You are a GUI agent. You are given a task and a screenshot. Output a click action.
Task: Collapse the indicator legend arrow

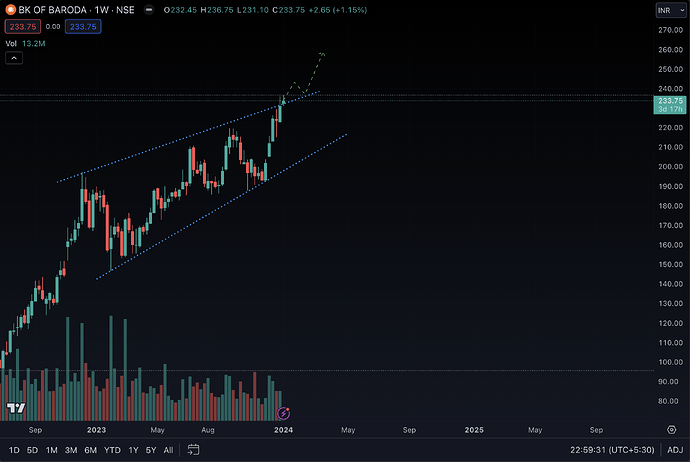[x=14, y=58]
